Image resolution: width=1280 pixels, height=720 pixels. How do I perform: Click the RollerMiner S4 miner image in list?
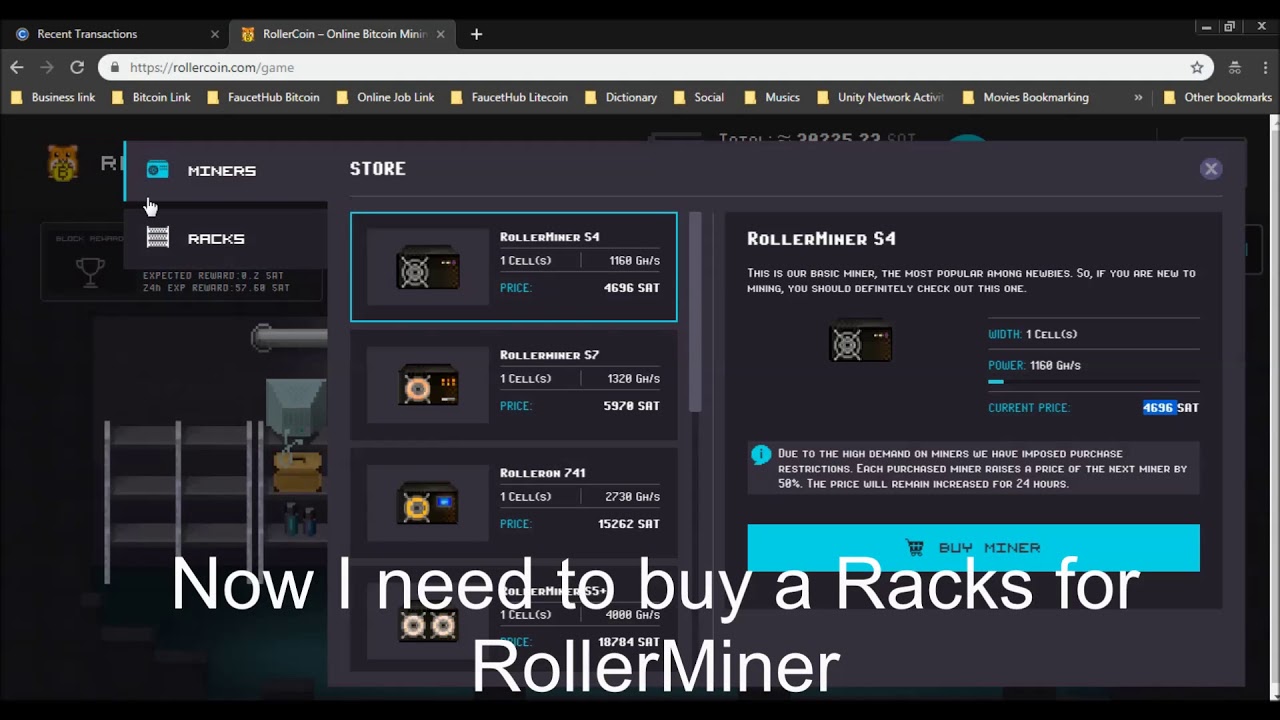point(428,268)
